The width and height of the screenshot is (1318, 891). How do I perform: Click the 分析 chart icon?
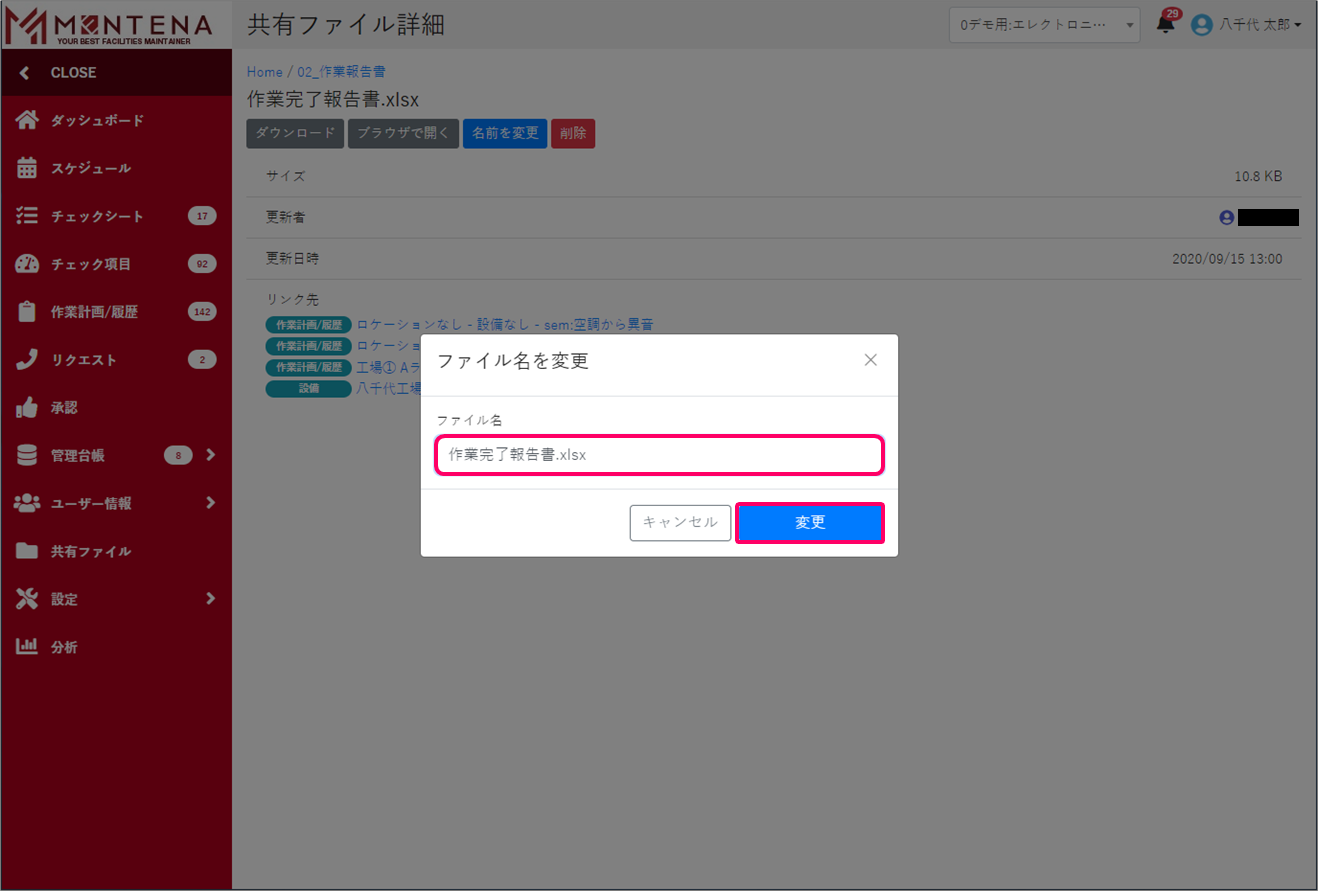[x=27, y=647]
